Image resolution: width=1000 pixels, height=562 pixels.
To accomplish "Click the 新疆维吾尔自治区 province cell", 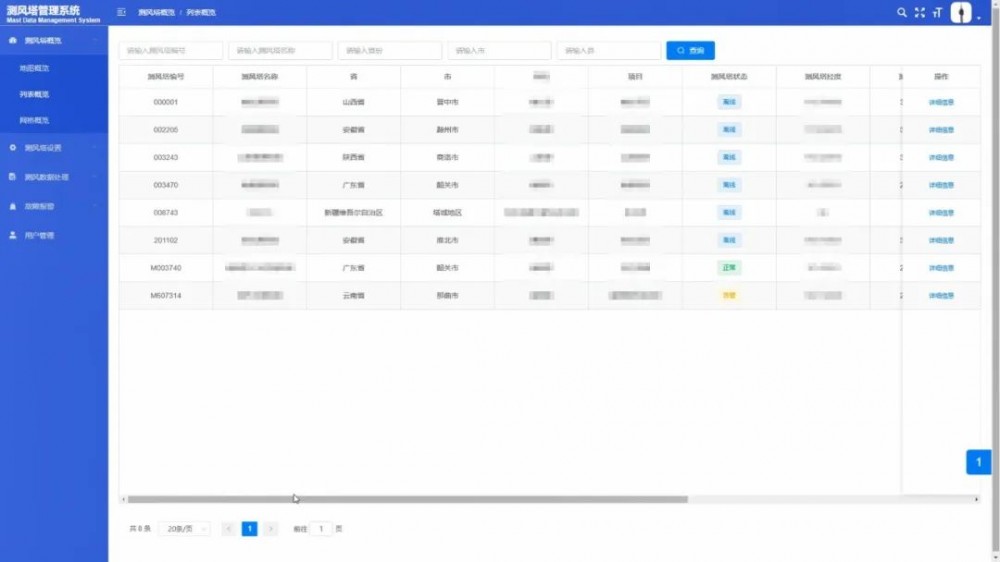I will (353, 212).
